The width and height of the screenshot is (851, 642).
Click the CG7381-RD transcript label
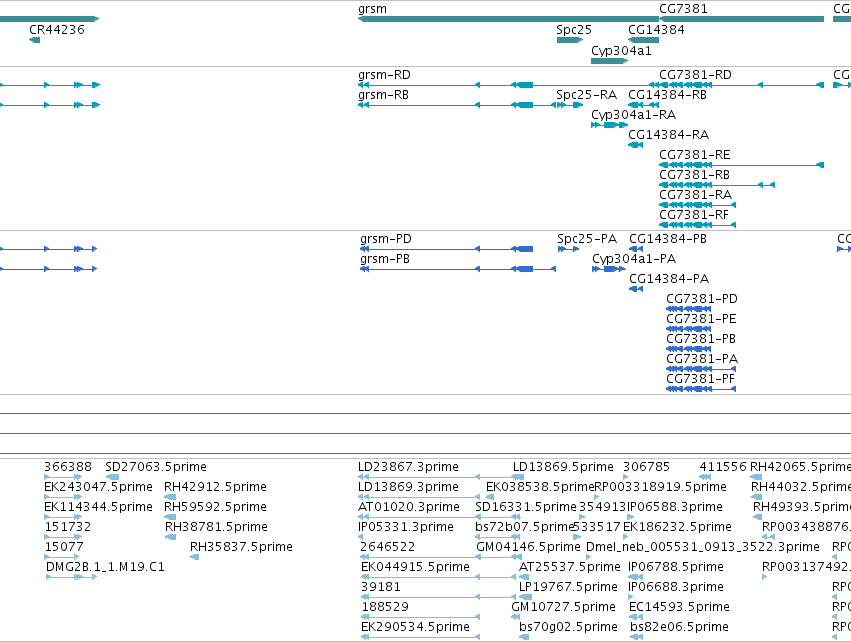point(695,75)
